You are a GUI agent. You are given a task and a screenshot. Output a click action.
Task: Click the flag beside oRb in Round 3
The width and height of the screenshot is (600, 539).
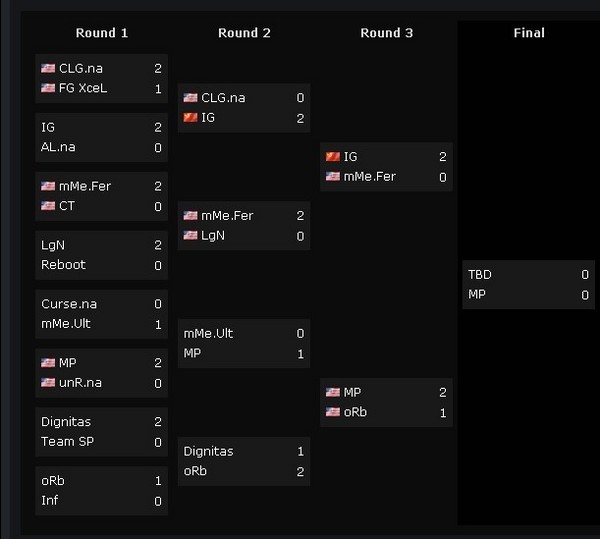coord(333,412)
